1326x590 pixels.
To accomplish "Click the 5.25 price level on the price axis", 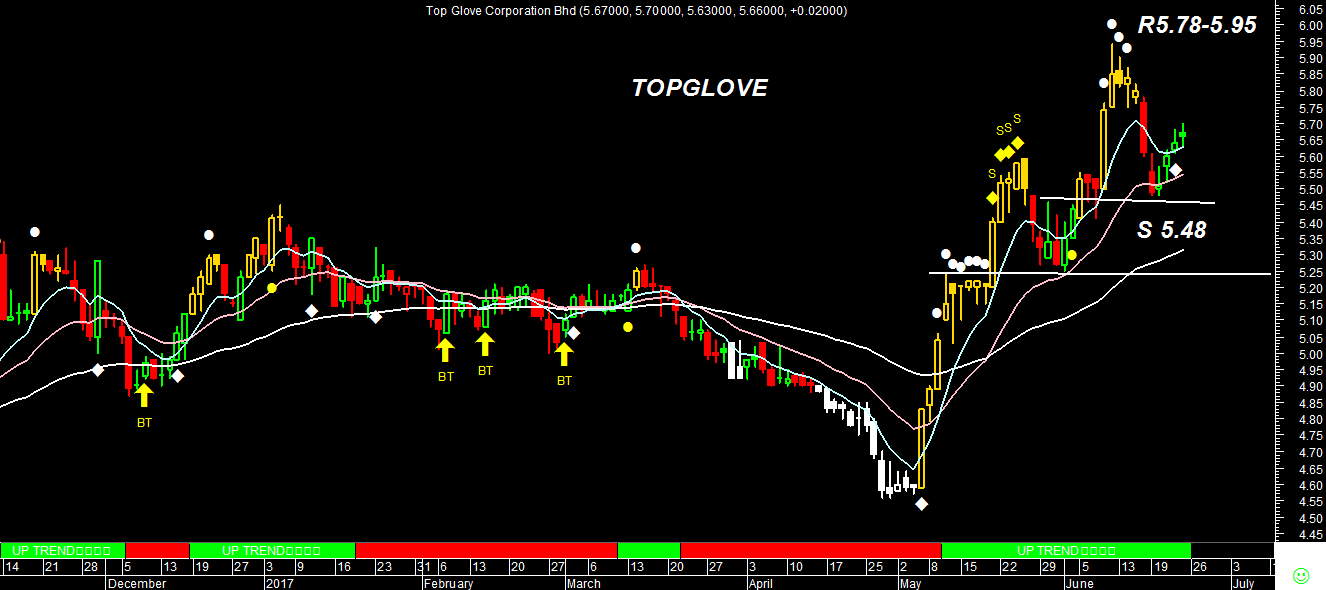I will [x=1311, y=272].
